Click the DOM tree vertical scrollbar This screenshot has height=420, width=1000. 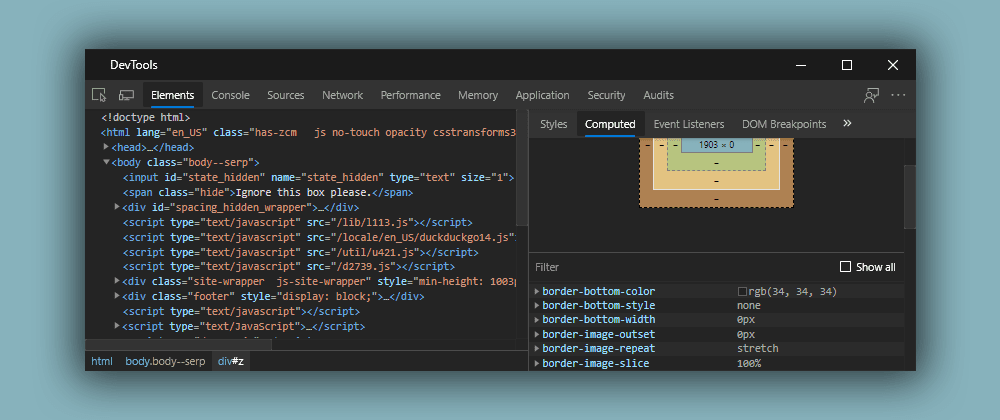point(522,168)
